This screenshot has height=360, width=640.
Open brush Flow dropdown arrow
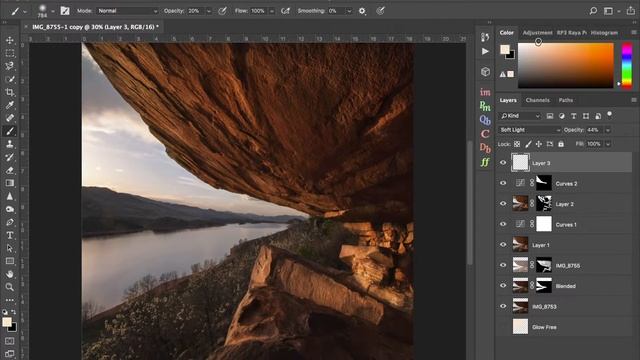[271, 11]
